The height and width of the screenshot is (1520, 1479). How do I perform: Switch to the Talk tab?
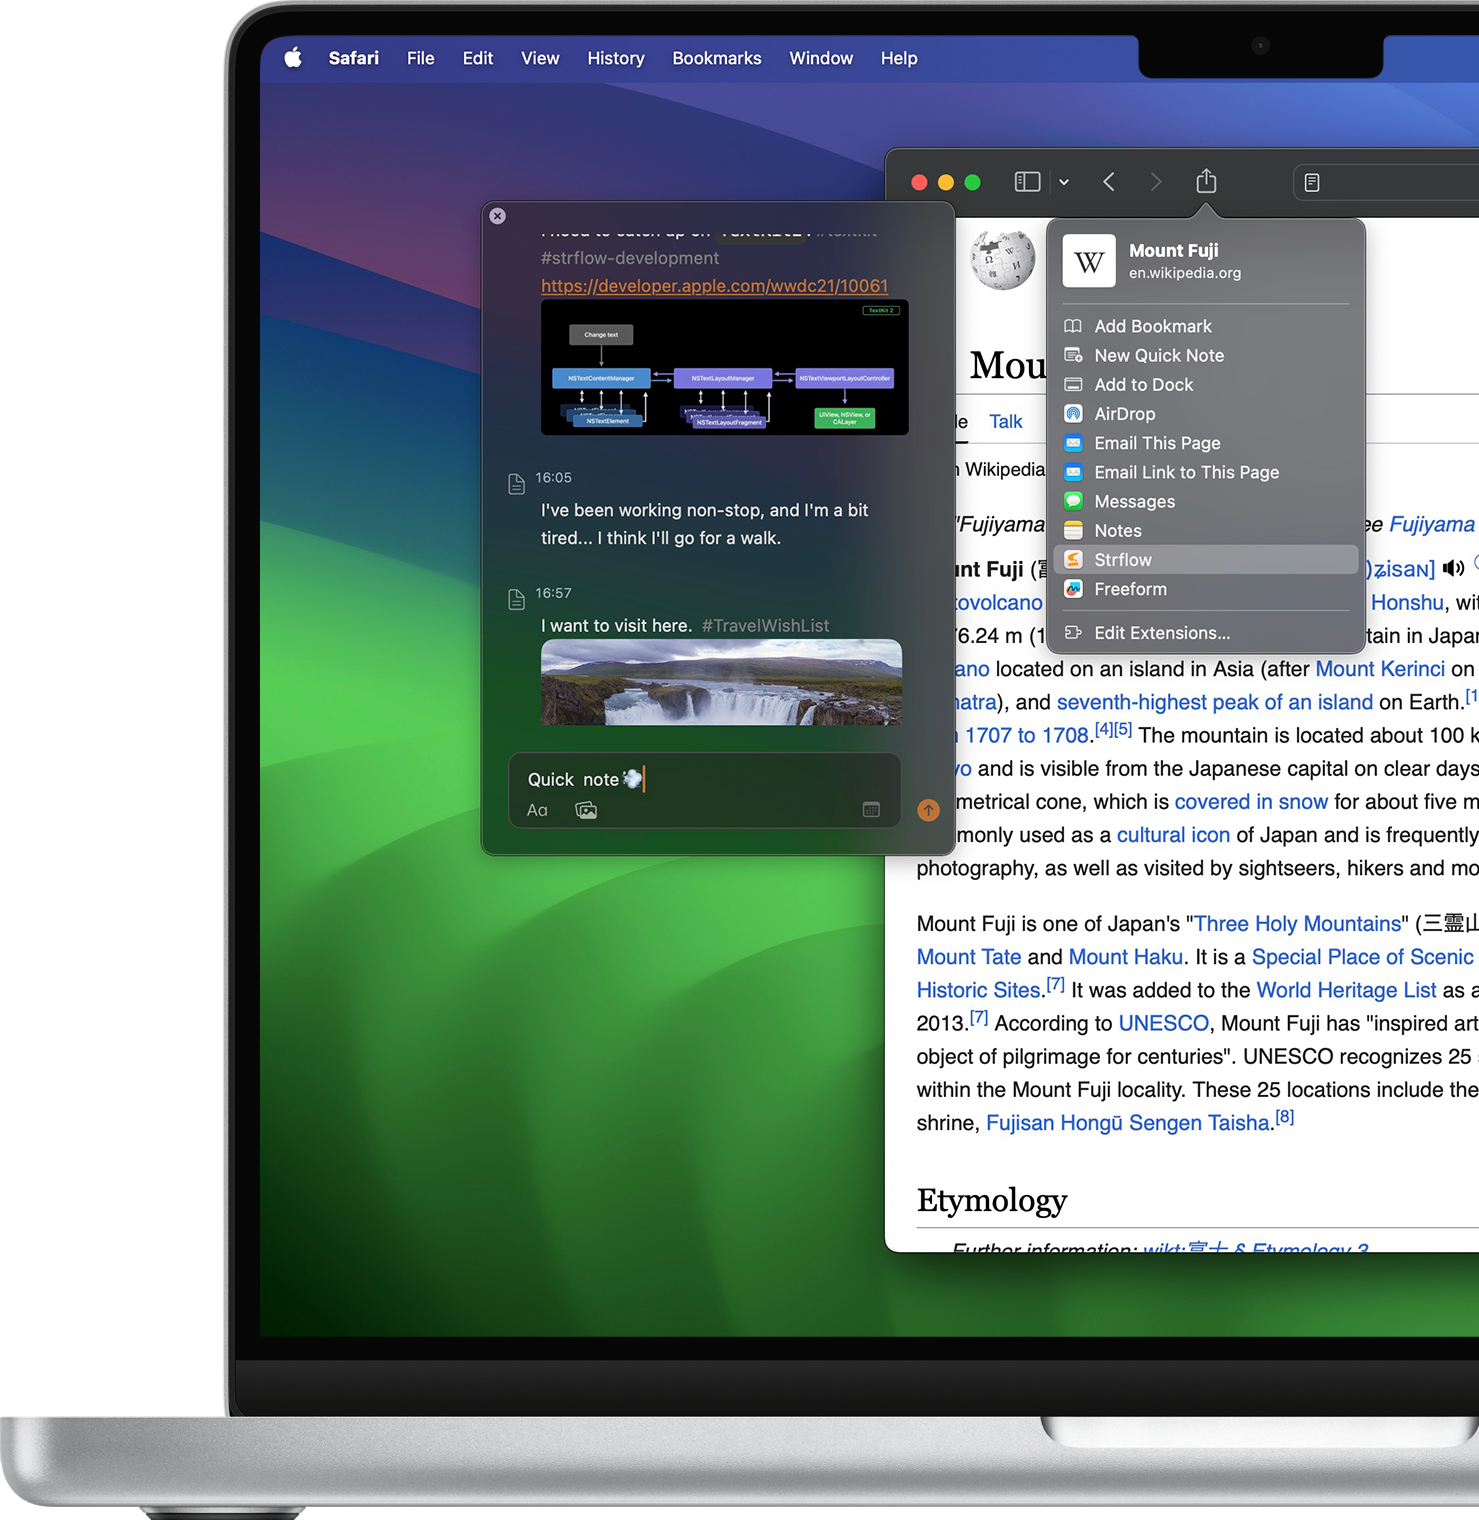[1006, 422]
